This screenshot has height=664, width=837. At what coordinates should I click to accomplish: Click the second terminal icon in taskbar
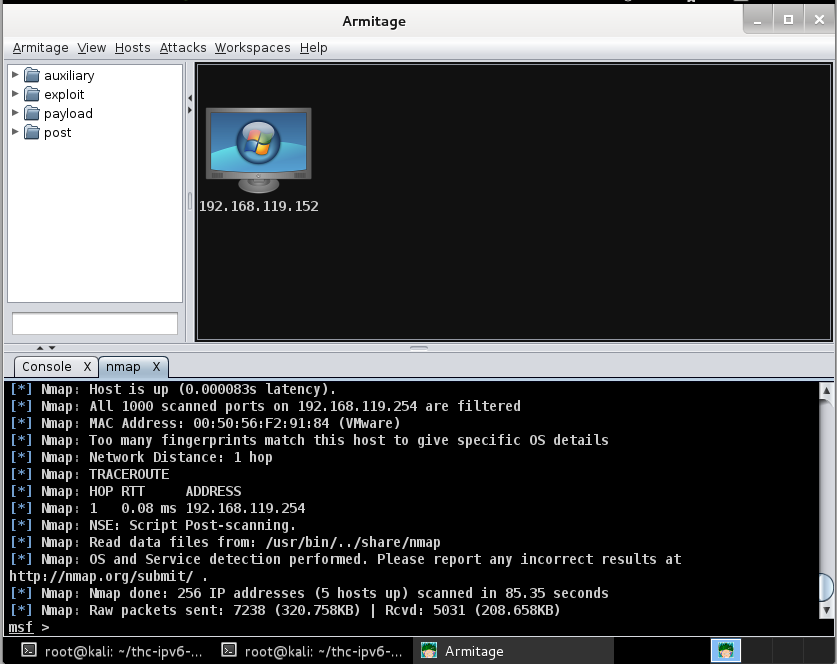(x=229, y=650)
